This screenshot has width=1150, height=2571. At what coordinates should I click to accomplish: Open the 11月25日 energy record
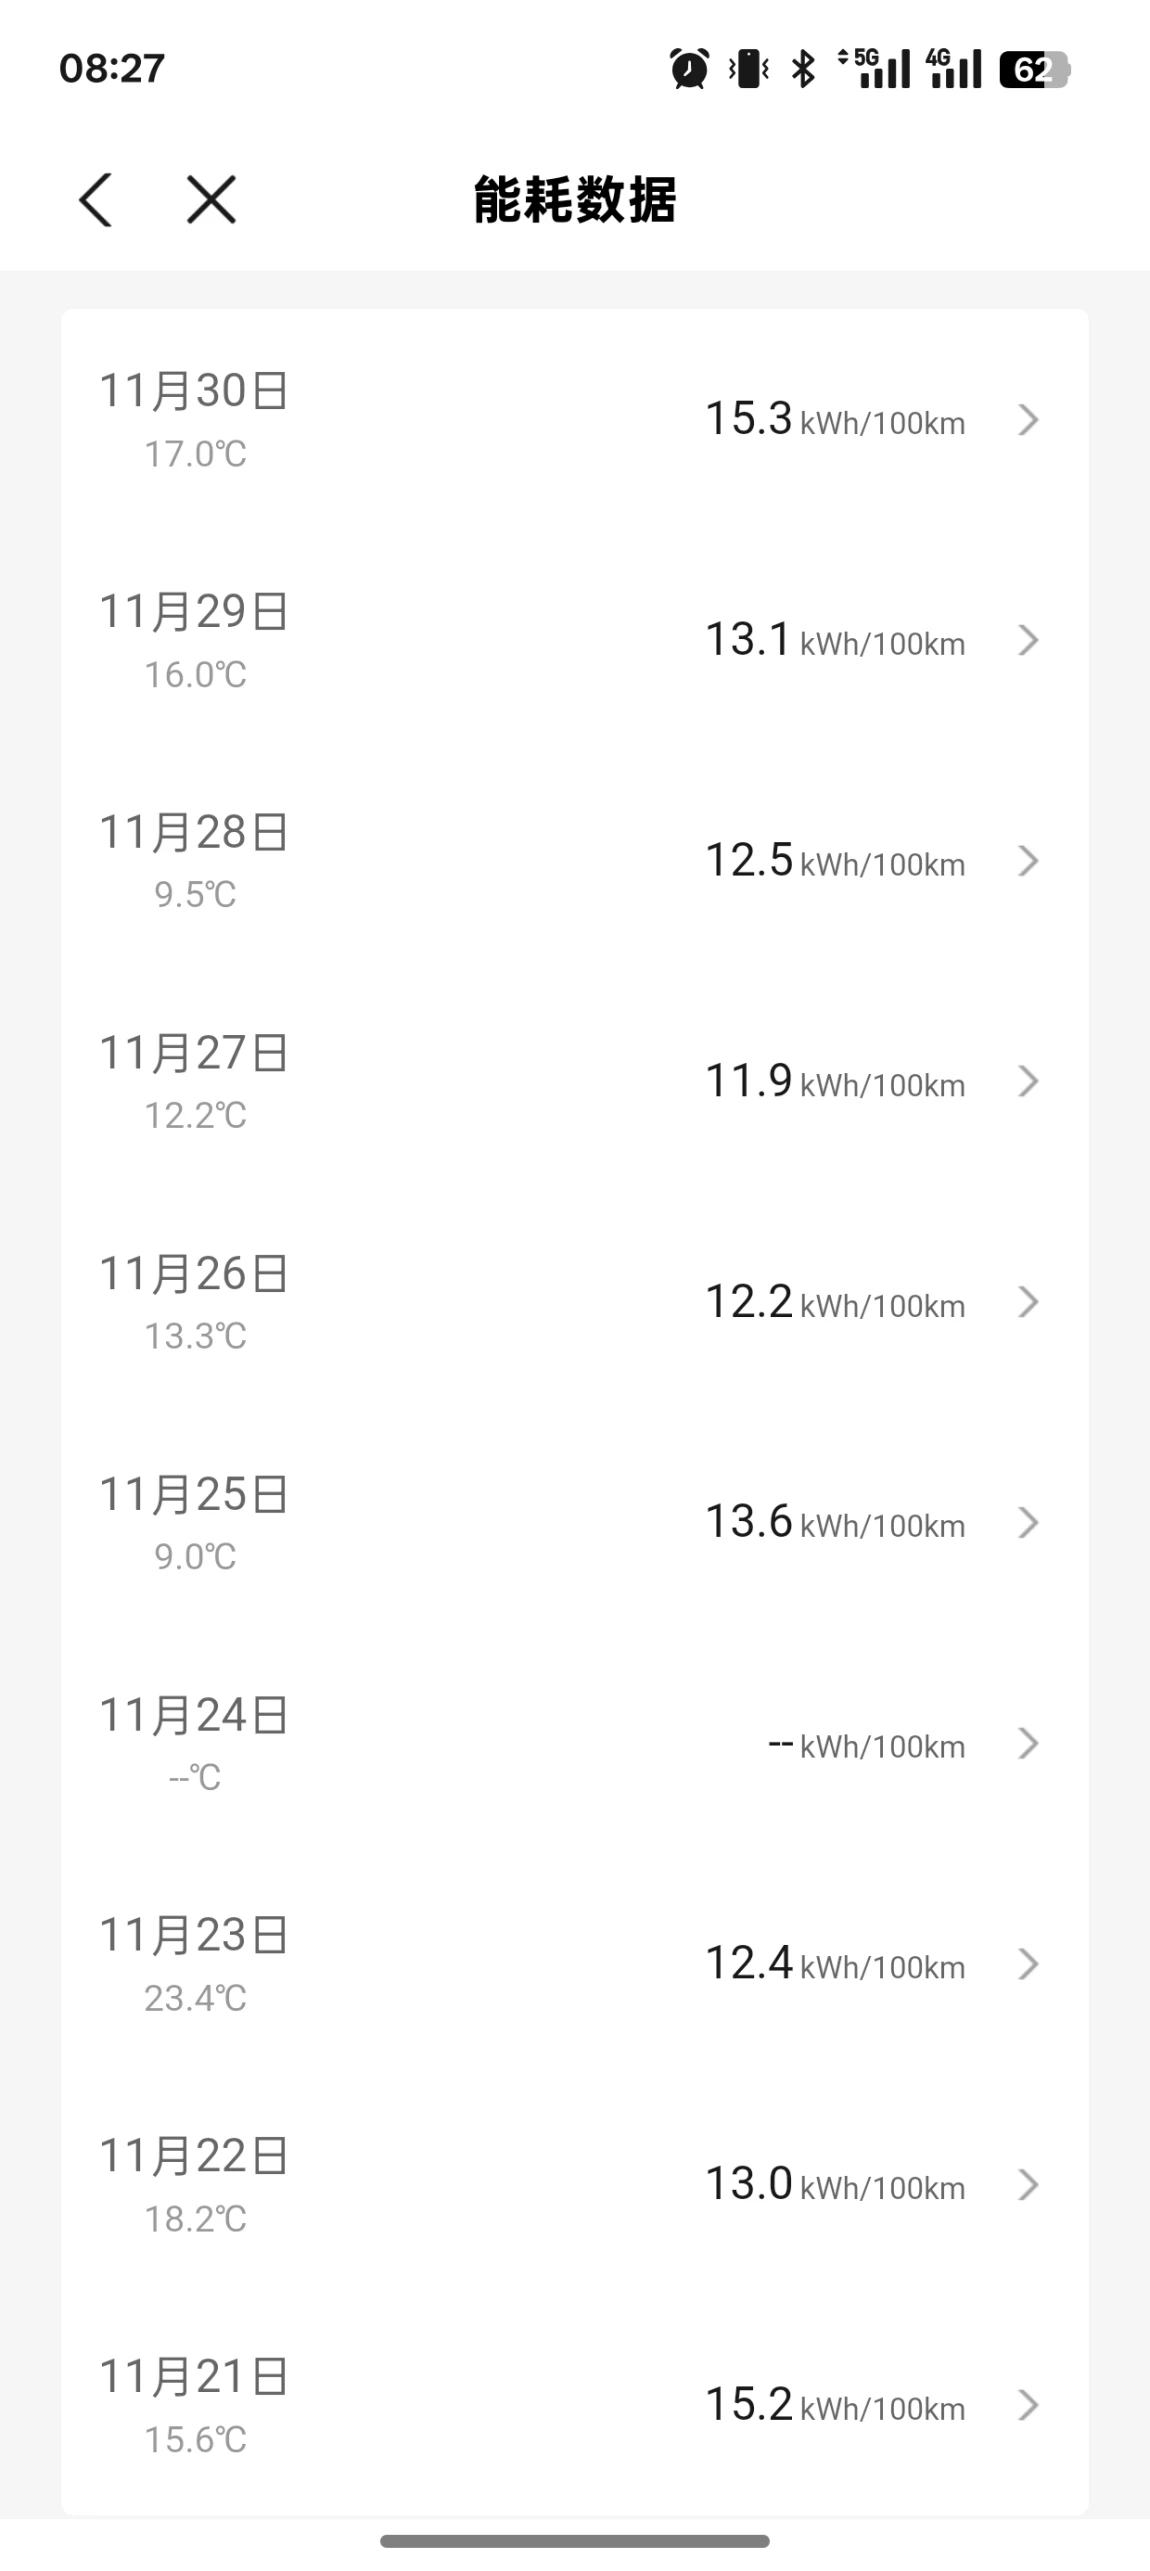(x=574, y=1523)
